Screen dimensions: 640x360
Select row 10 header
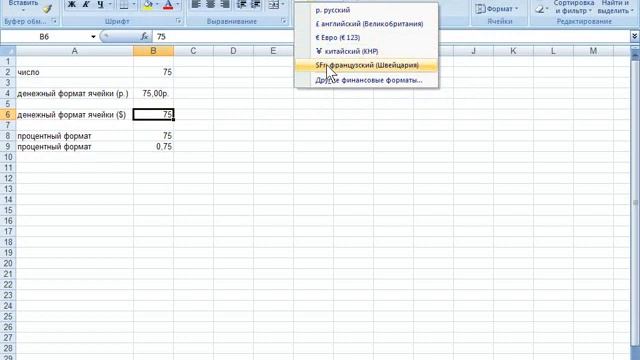pyautogui.click(x=8, y=157)
